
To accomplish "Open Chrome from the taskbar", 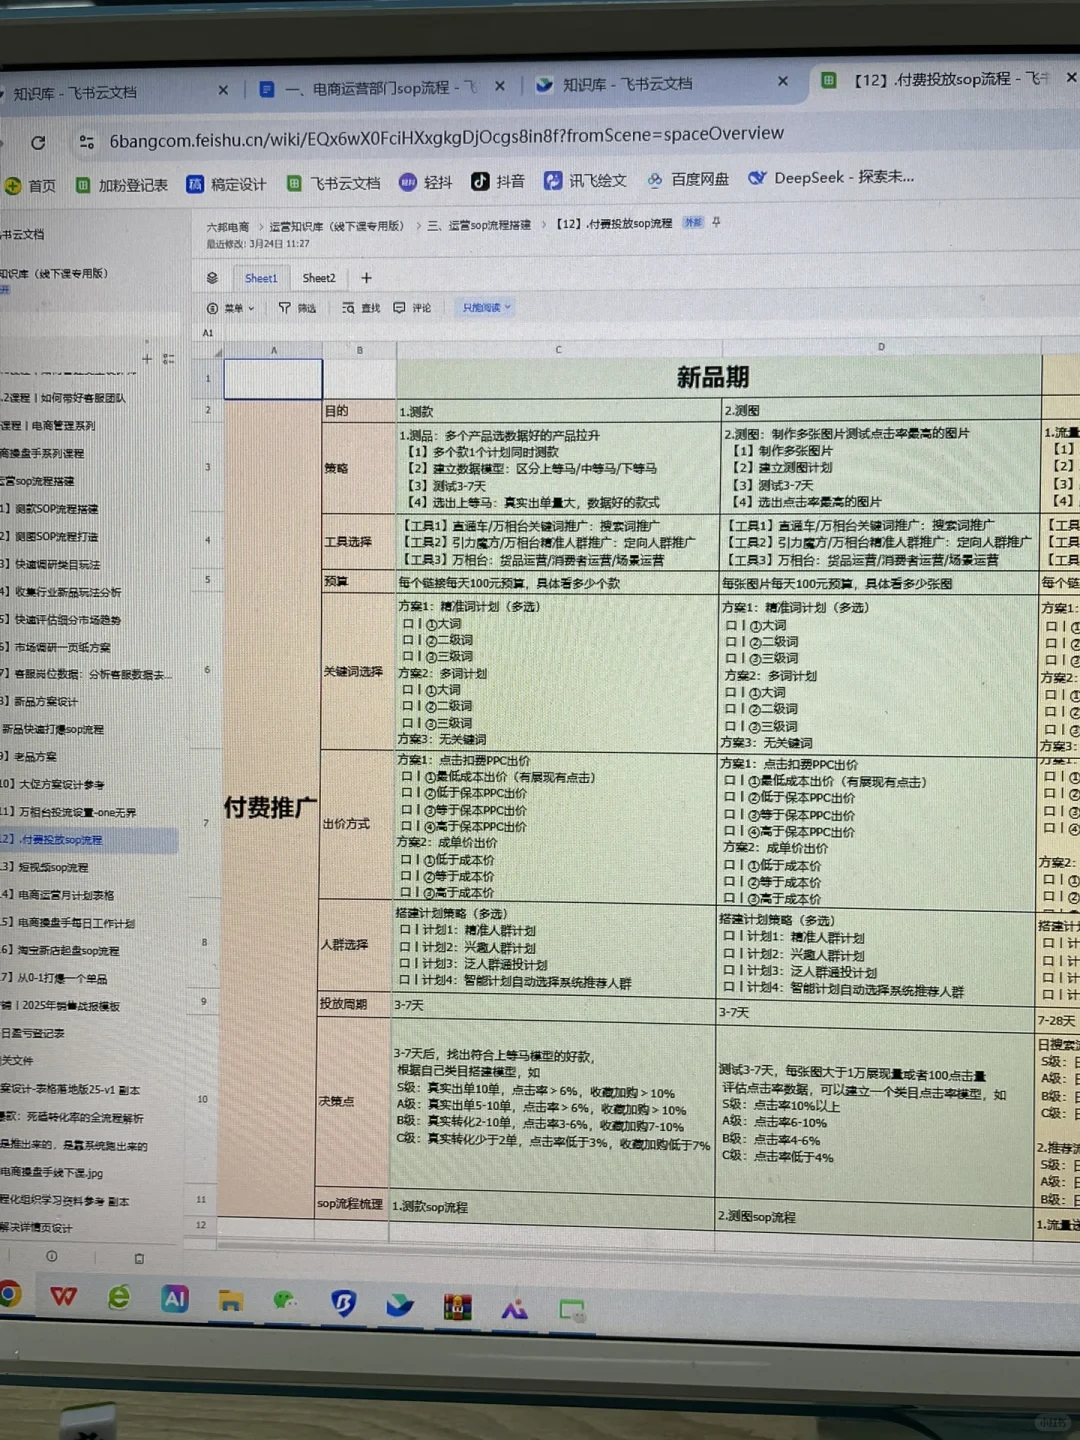I will (9, 1294).
